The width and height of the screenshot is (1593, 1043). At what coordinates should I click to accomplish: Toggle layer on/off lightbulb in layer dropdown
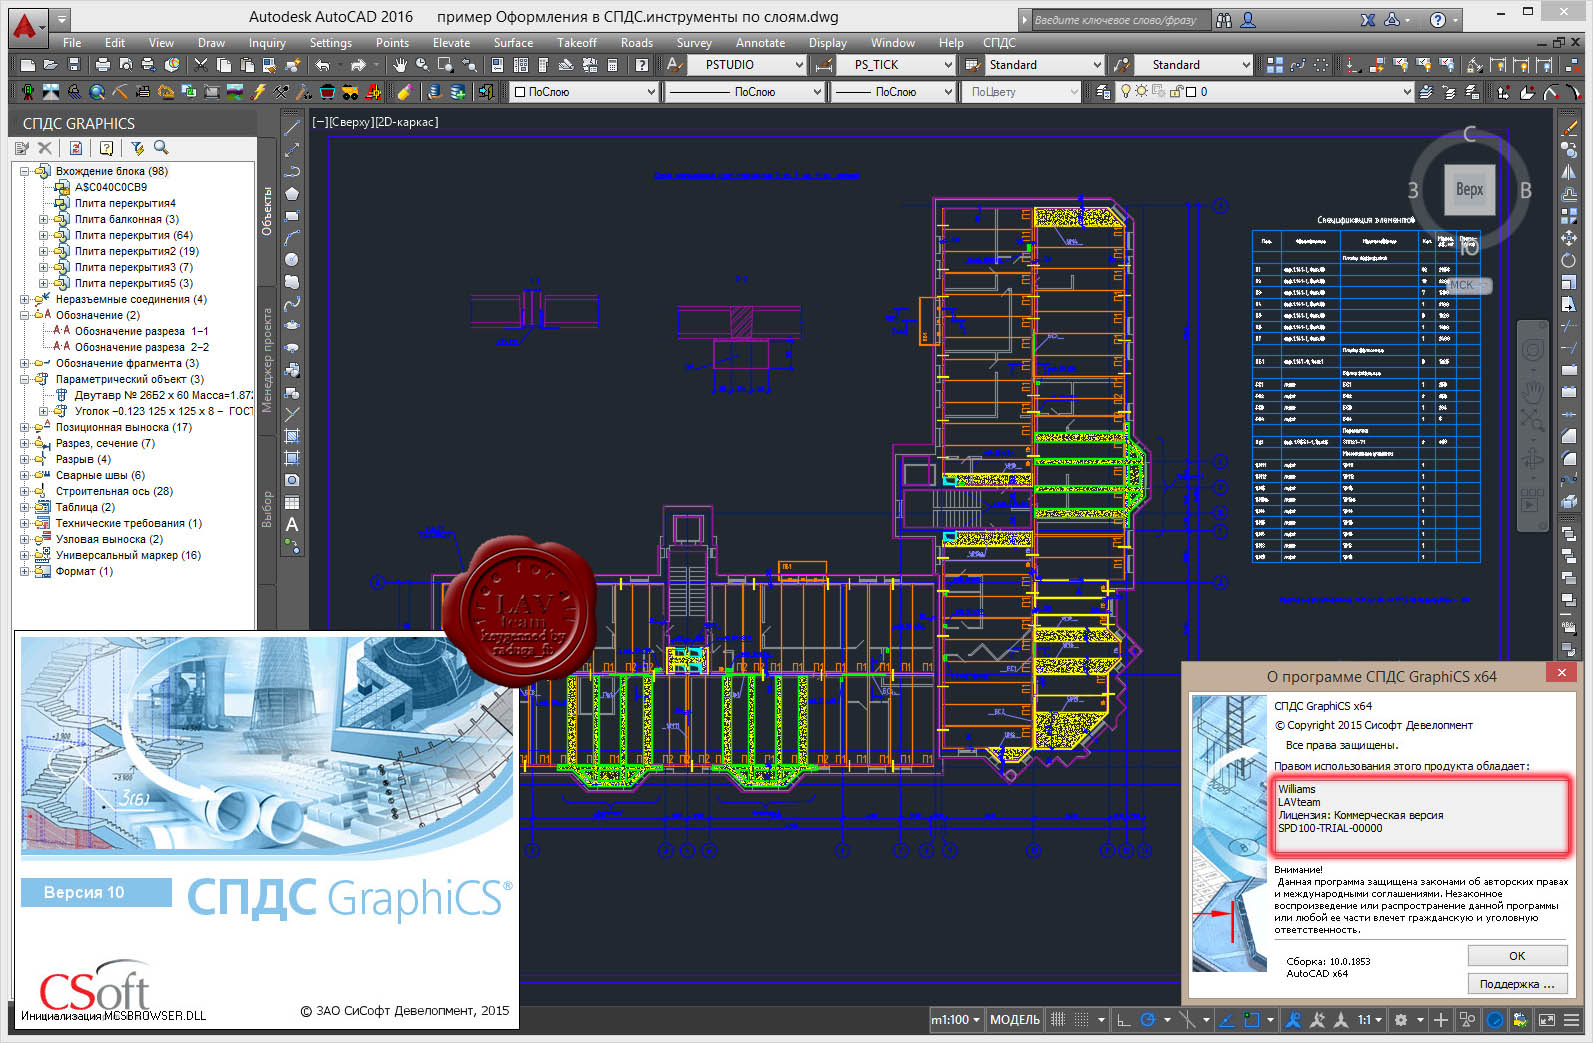pyautogui.click(x=1126, y=92)
